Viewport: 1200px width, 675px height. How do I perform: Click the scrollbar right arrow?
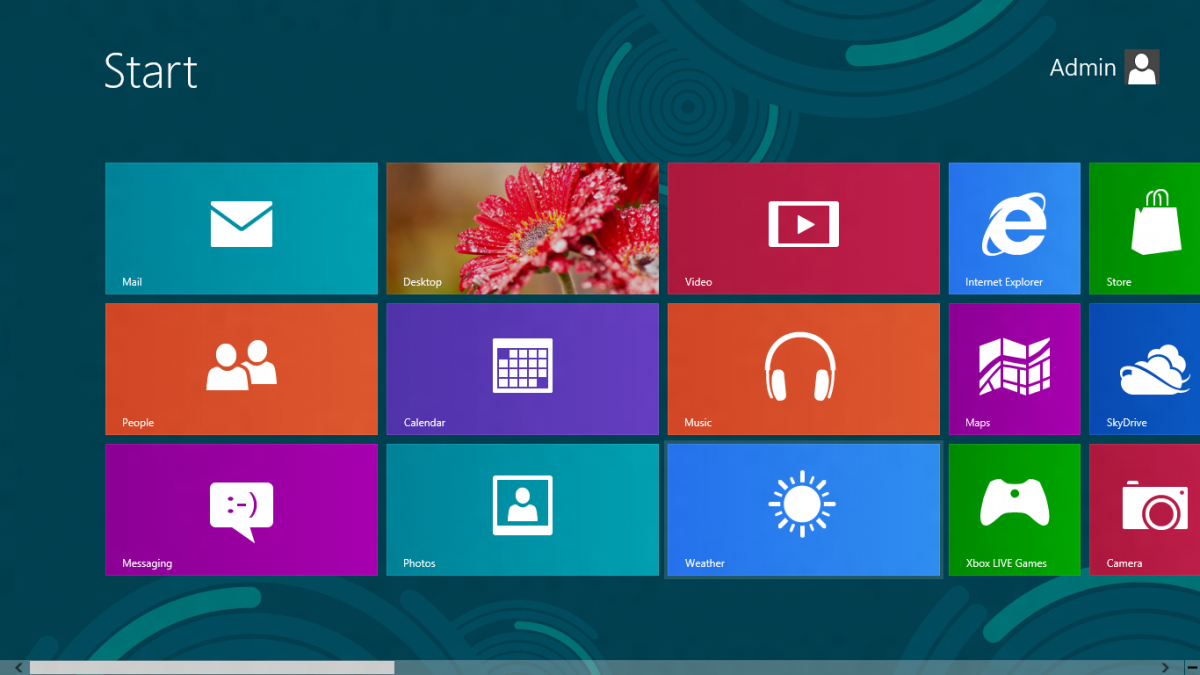click(x=1165, y=667)
